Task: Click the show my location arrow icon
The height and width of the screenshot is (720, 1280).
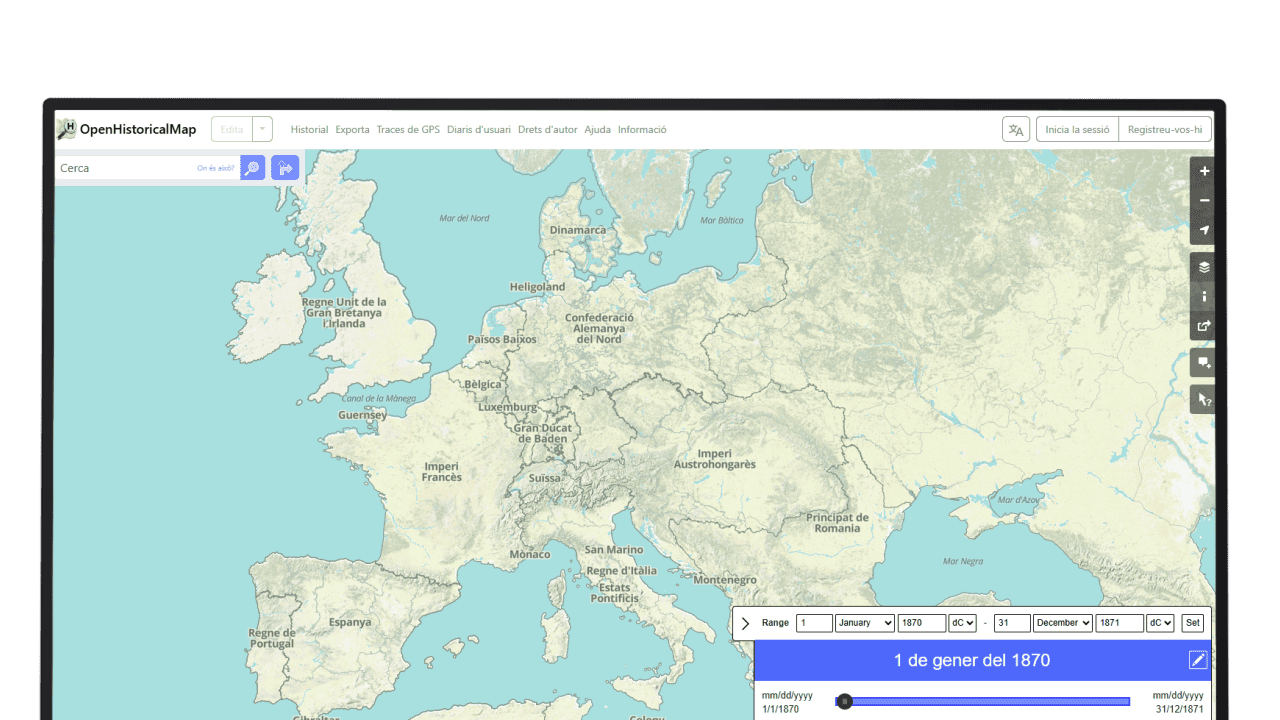Action: [1203, 230]
